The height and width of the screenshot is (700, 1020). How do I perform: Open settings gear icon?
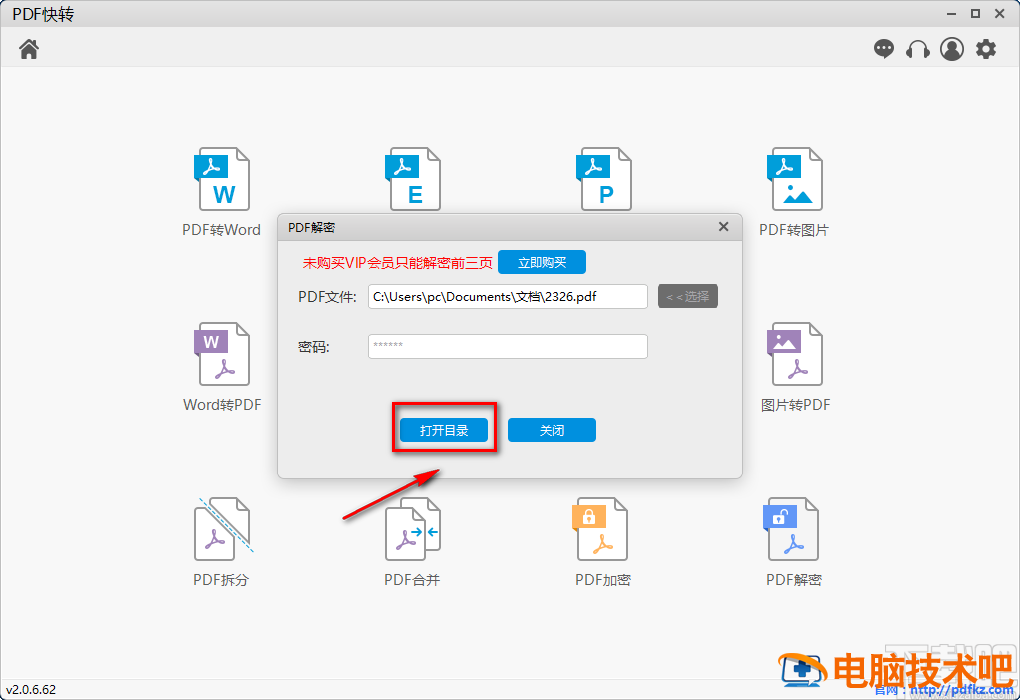coord(986,49)
